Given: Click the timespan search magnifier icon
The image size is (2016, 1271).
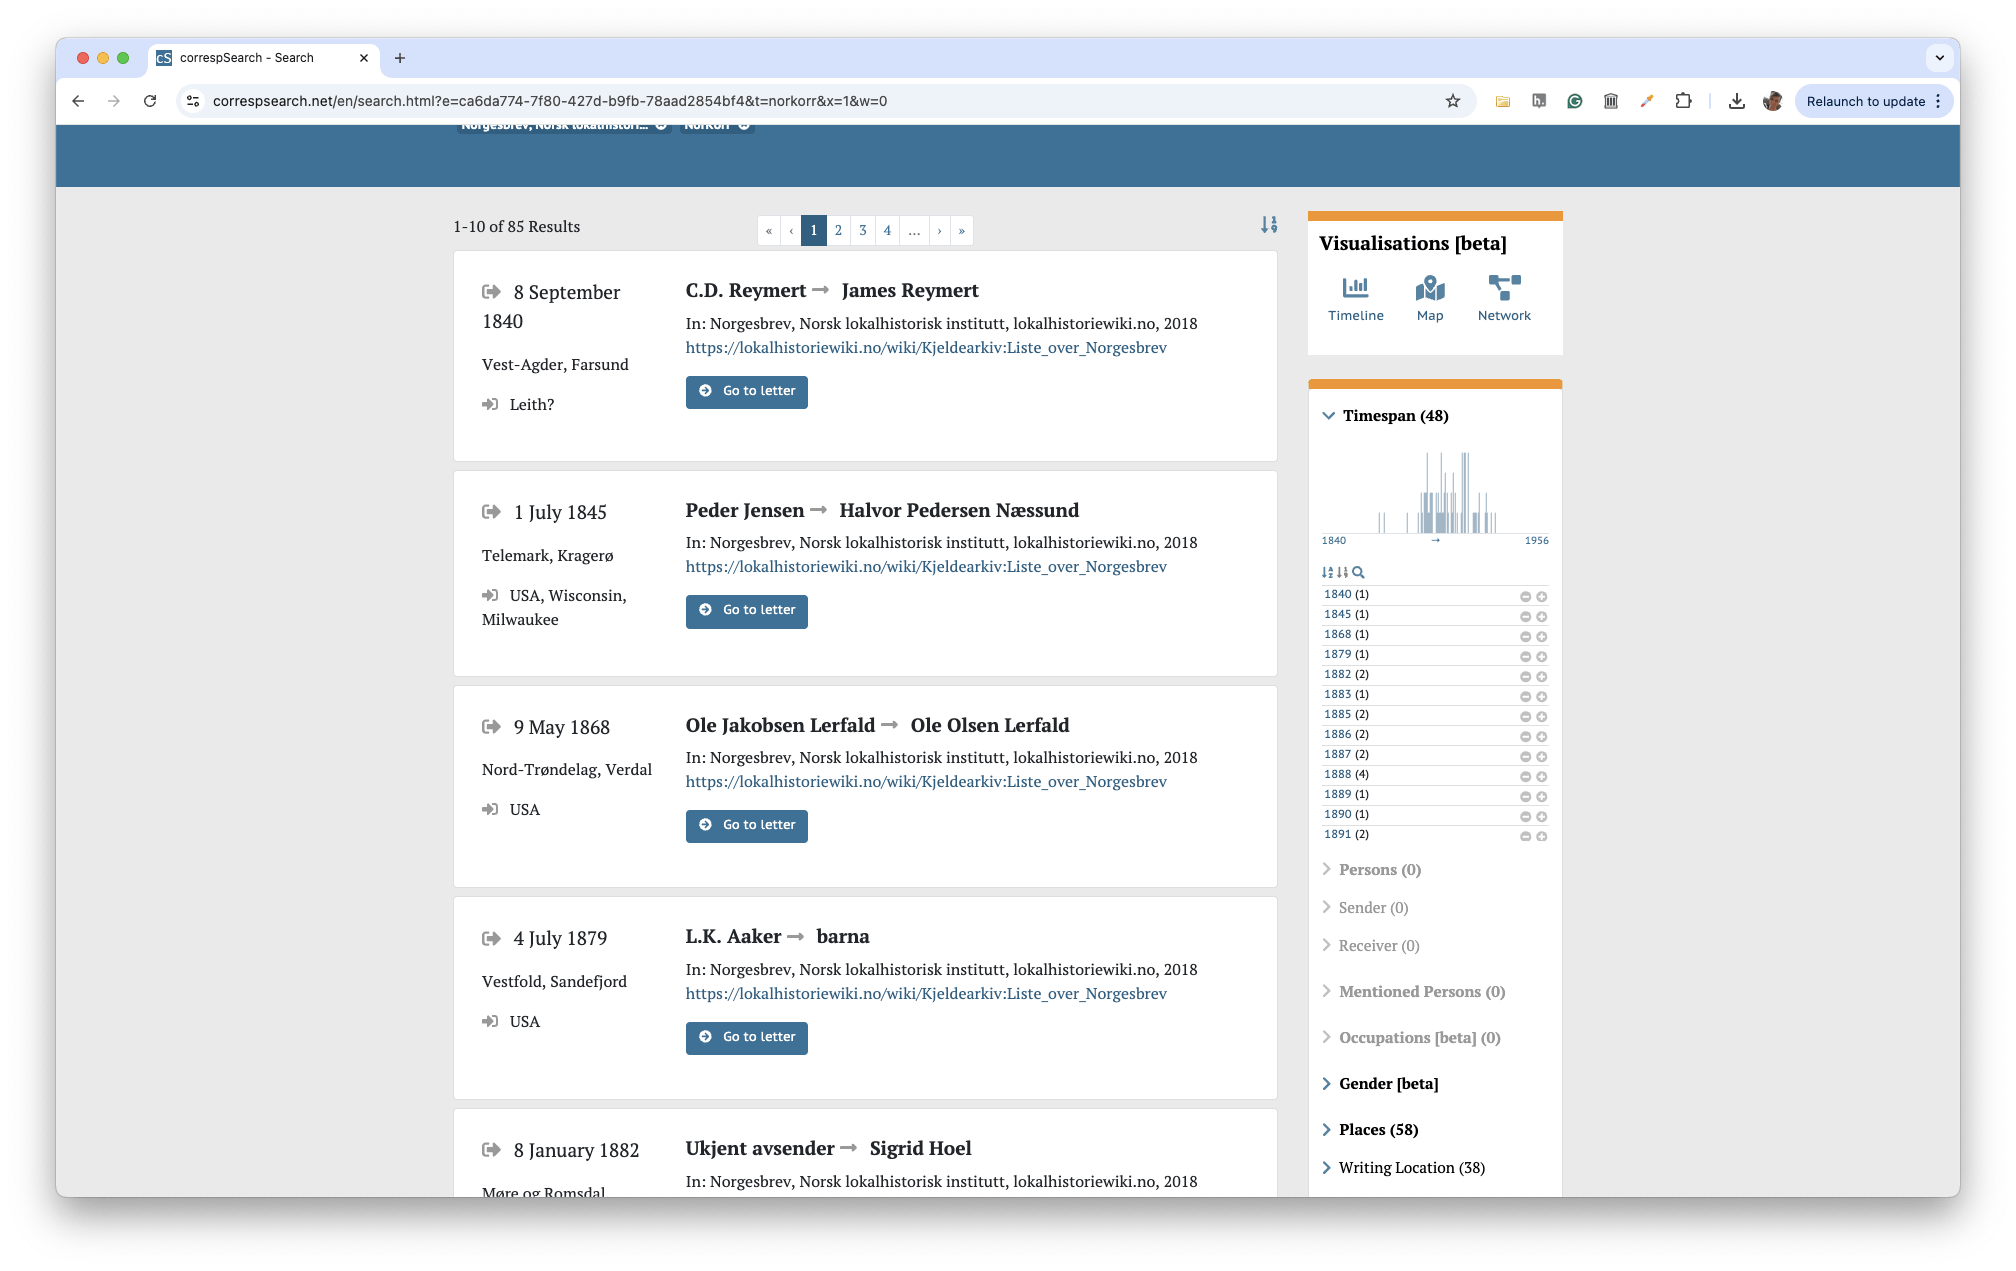Looking at the screenshot, I should (x=1358, y=572).
